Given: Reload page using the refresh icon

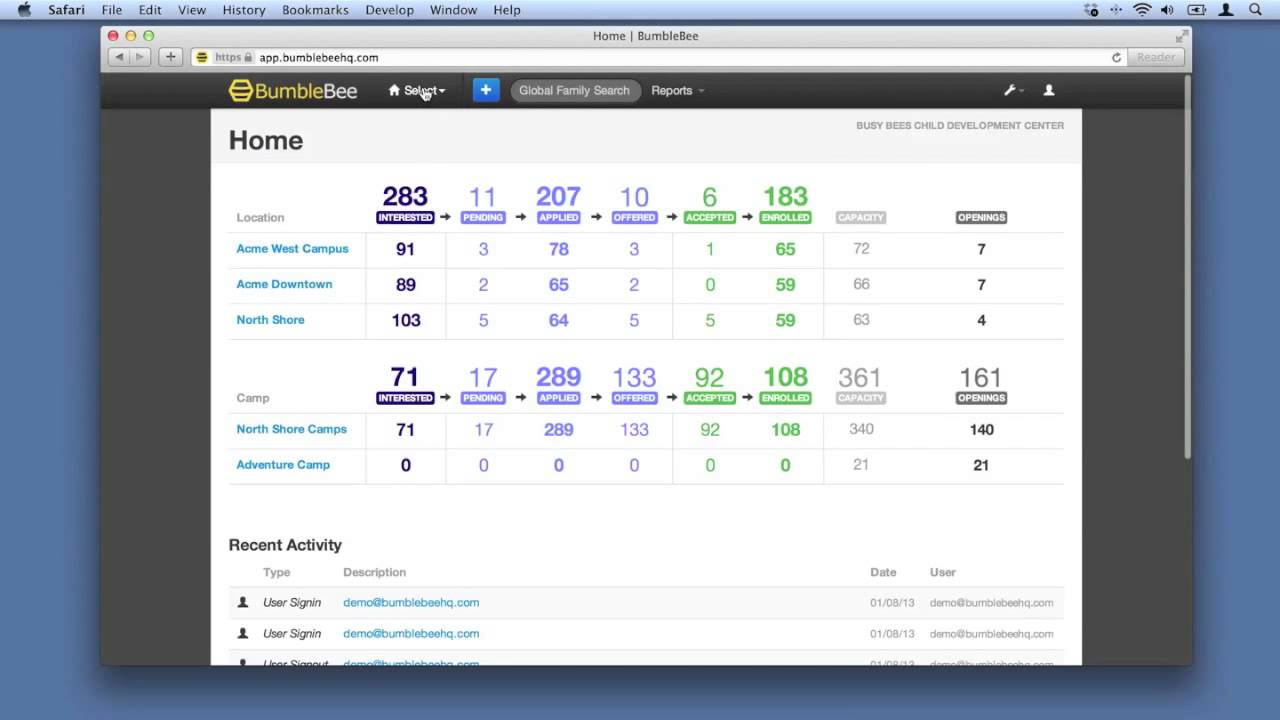Looking at the screenshot, I should pos(1117,57).
